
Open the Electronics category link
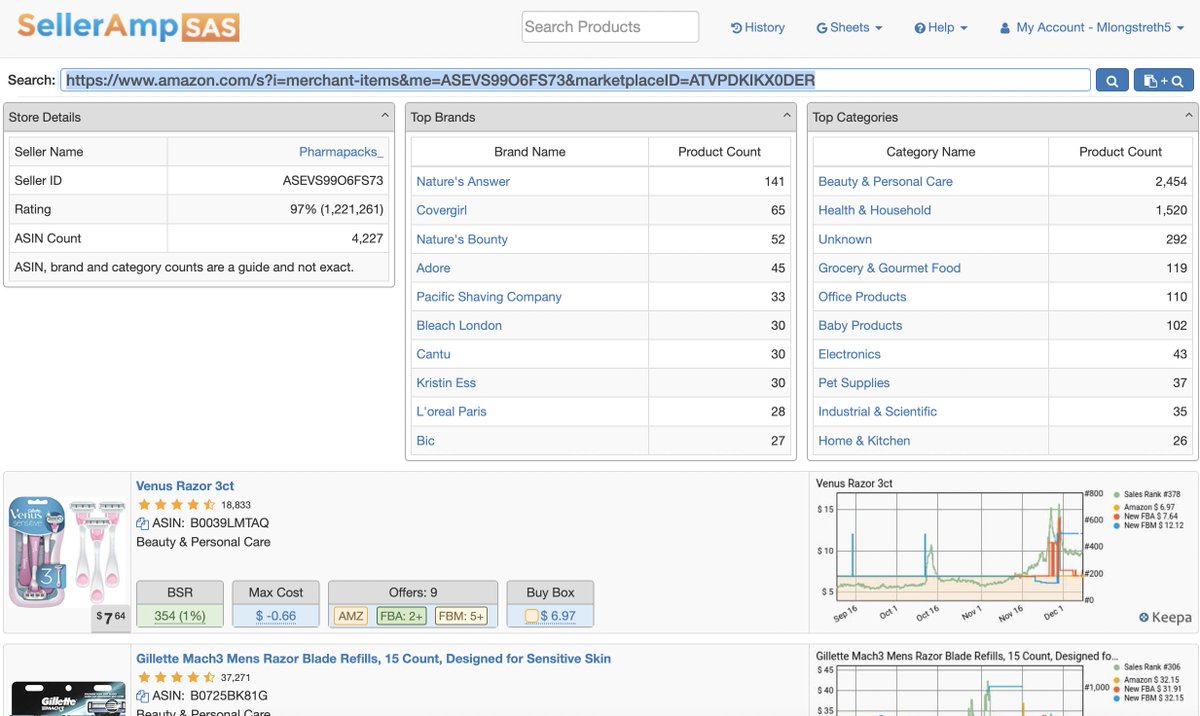tap(849, 354)
